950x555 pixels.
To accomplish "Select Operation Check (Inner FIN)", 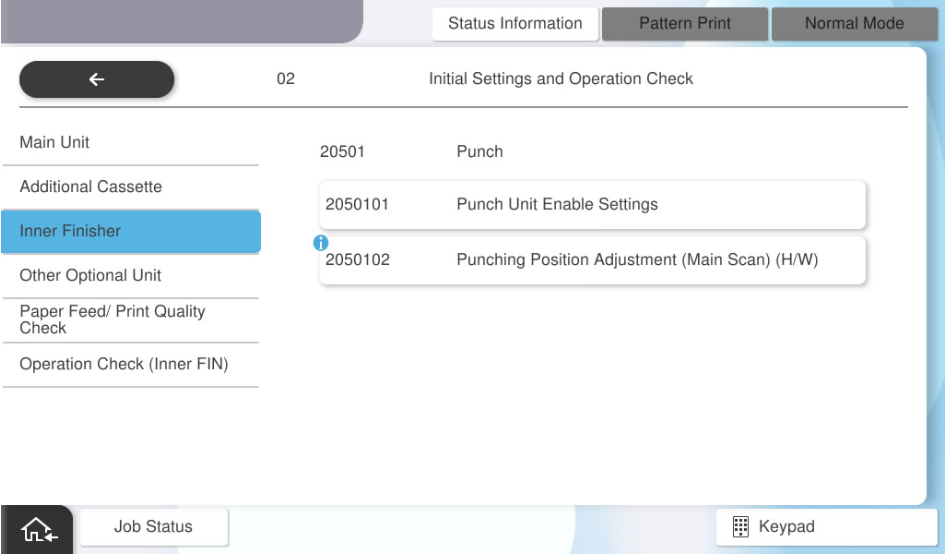I will point(130,364).
